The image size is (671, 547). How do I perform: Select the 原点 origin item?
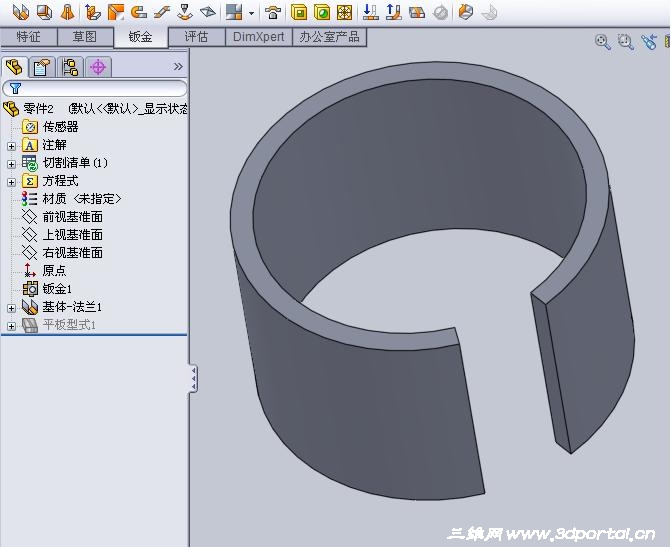tap(45, 271)
